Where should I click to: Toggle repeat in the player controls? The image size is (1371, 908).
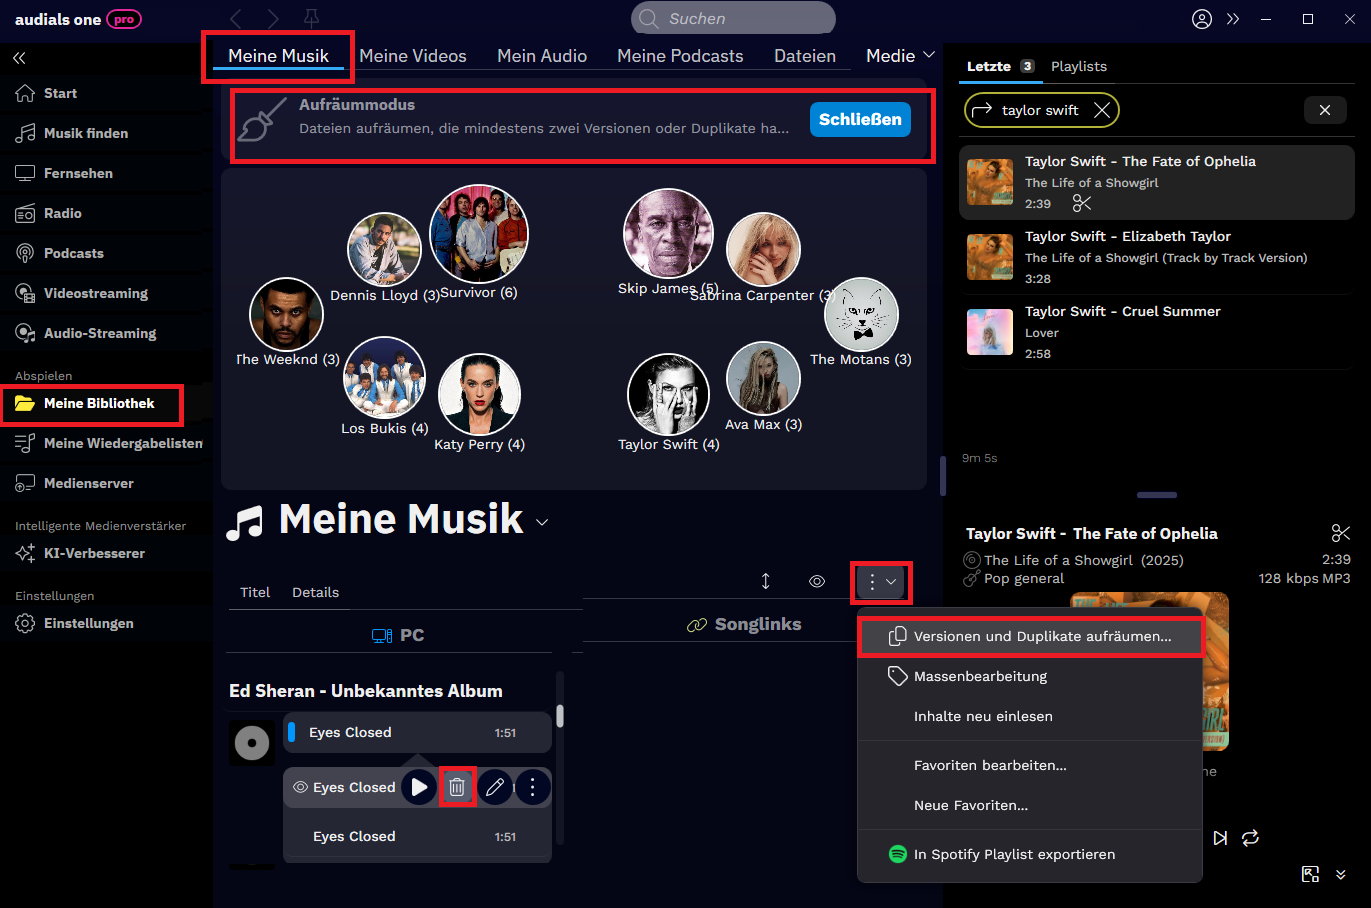tap(1250, 838)
